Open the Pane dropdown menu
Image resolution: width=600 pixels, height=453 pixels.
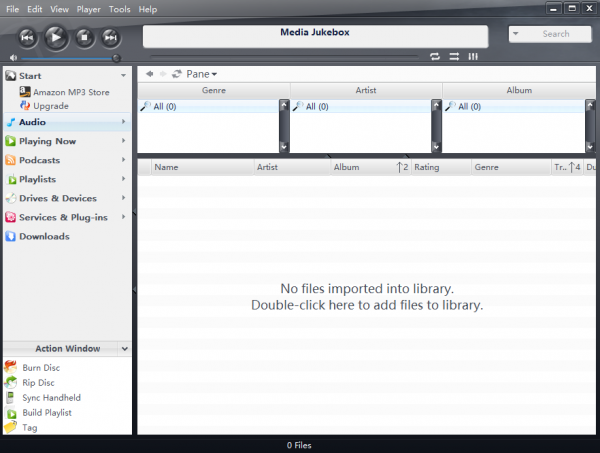pos(202,74)
